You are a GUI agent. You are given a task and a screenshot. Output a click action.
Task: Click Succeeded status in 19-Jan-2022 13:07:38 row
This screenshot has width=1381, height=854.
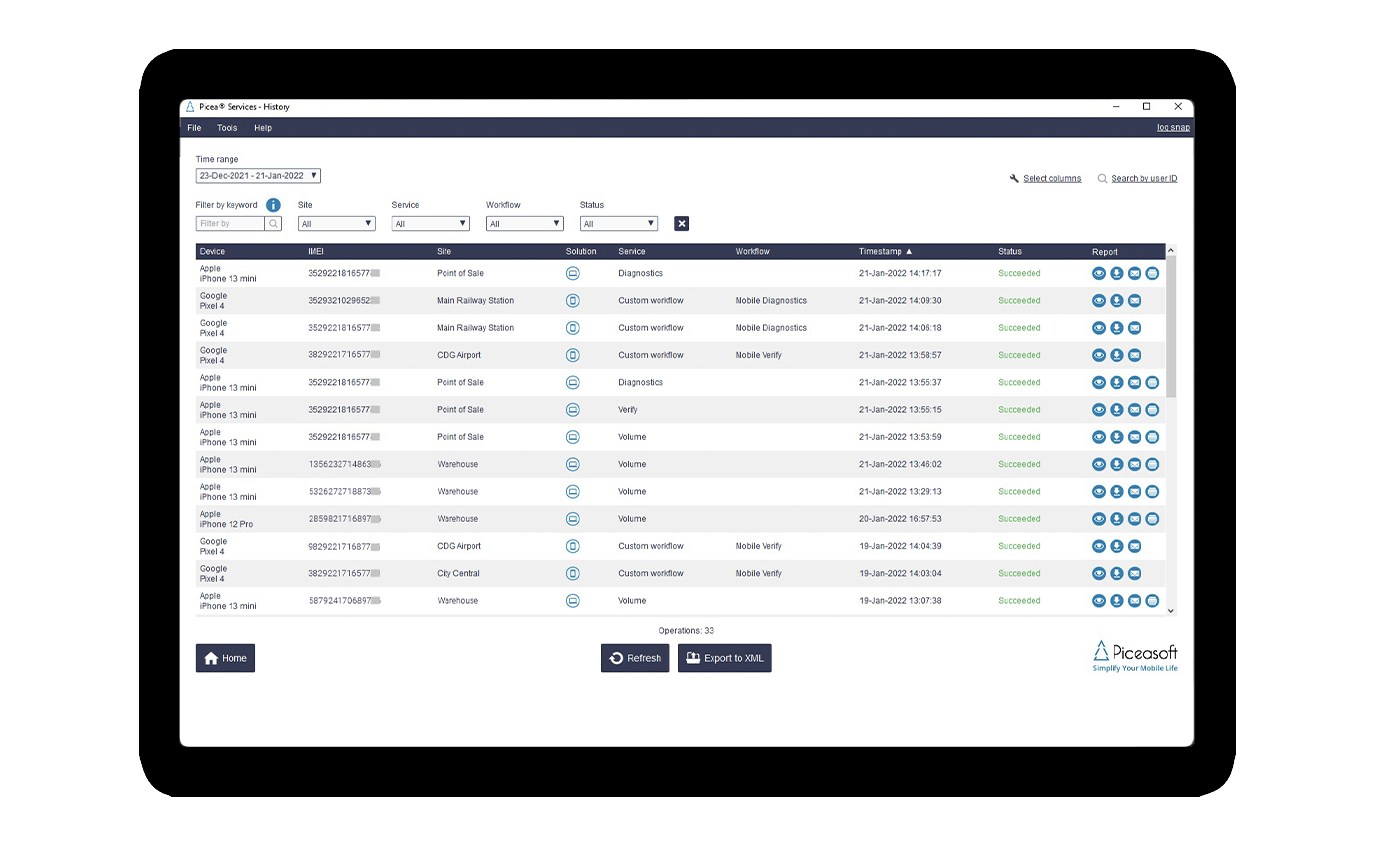(1019, 601)
